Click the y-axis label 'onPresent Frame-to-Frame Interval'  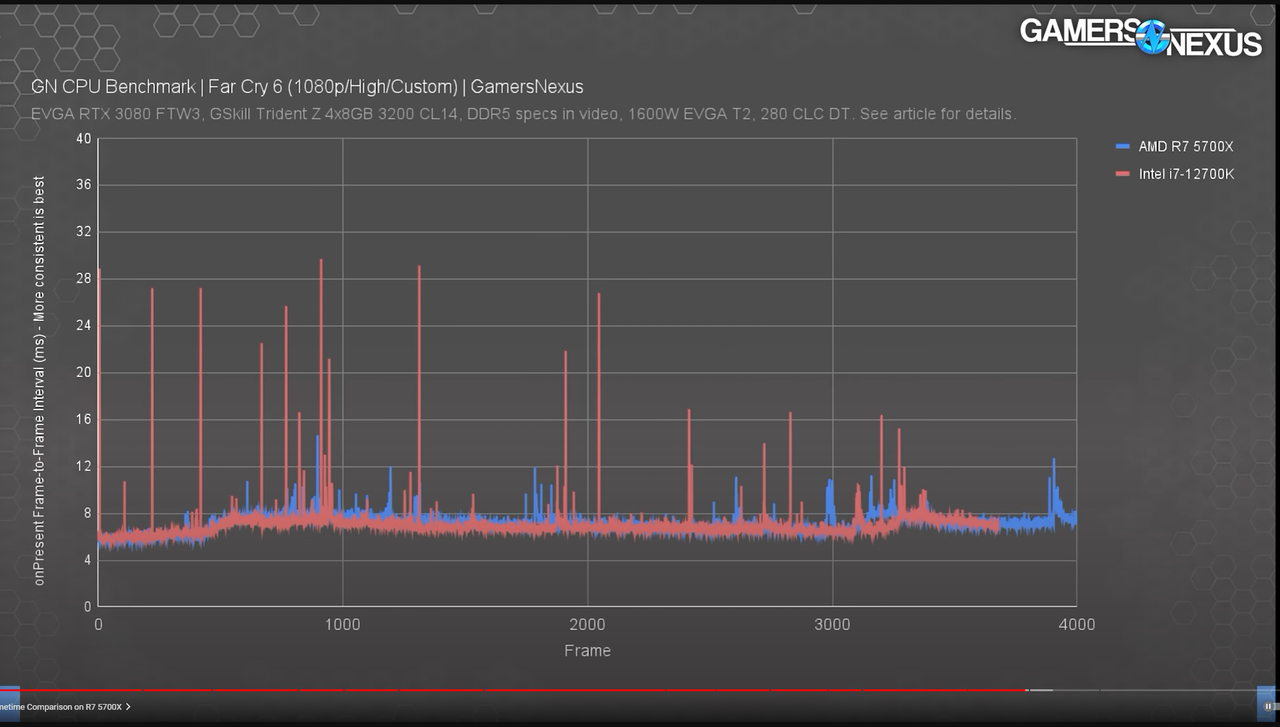pos(40,381)
